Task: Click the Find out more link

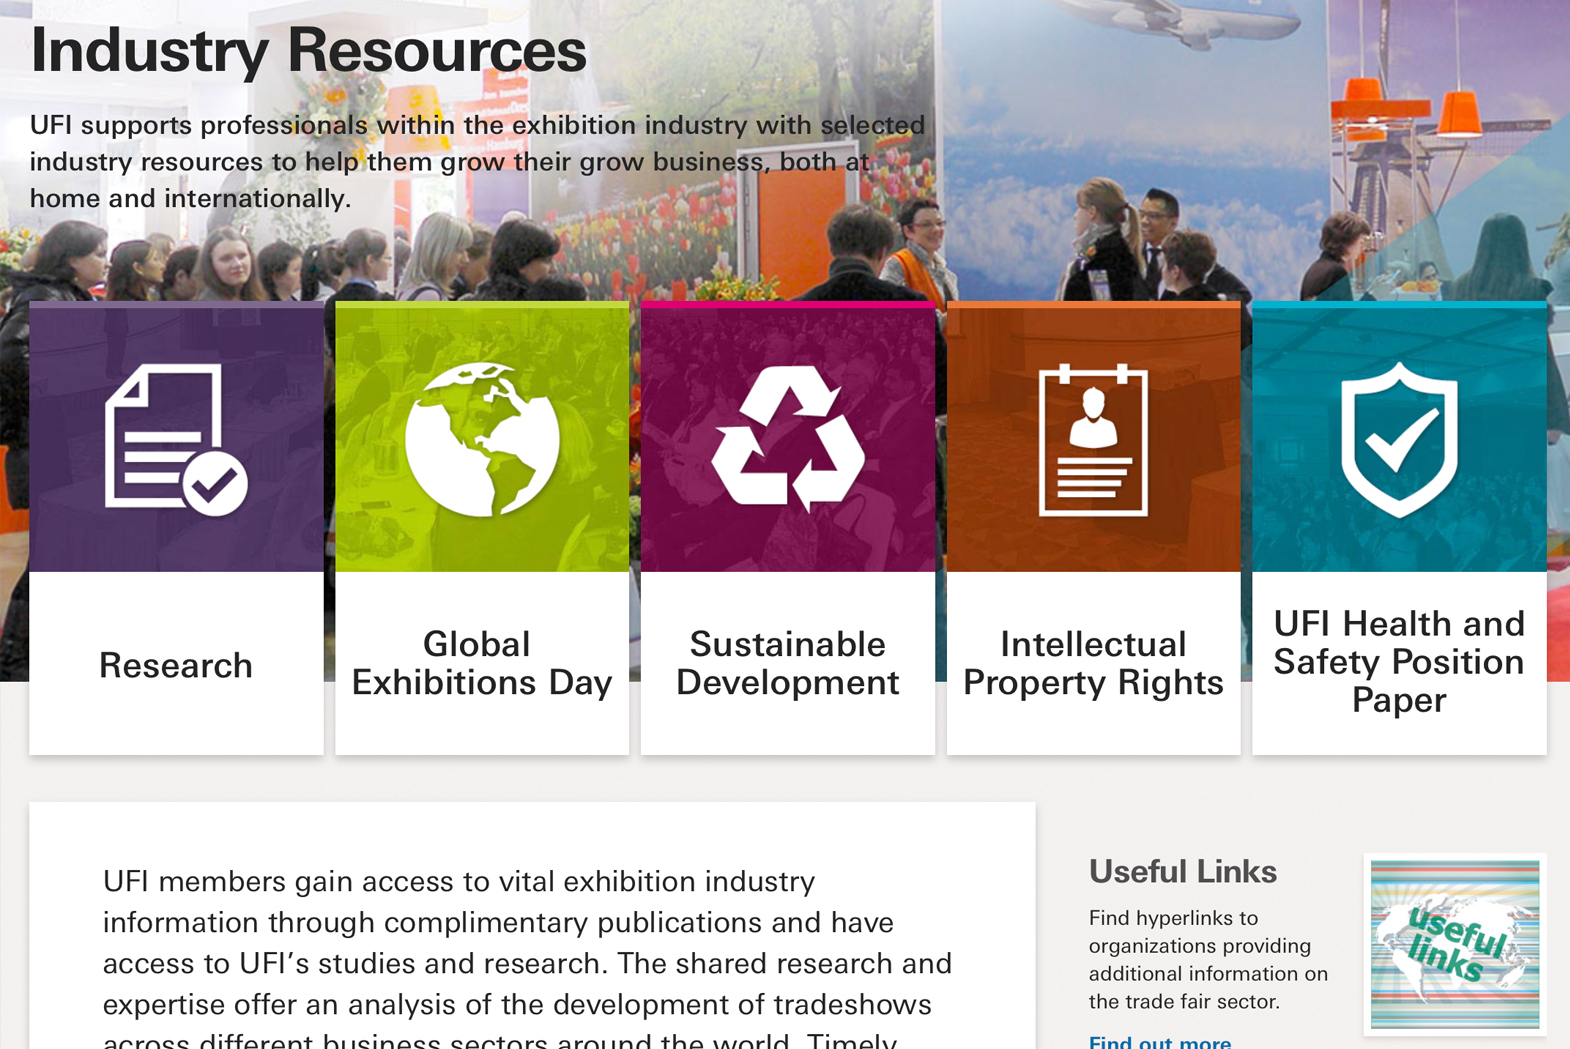Action: [x=1160, y=1041]
